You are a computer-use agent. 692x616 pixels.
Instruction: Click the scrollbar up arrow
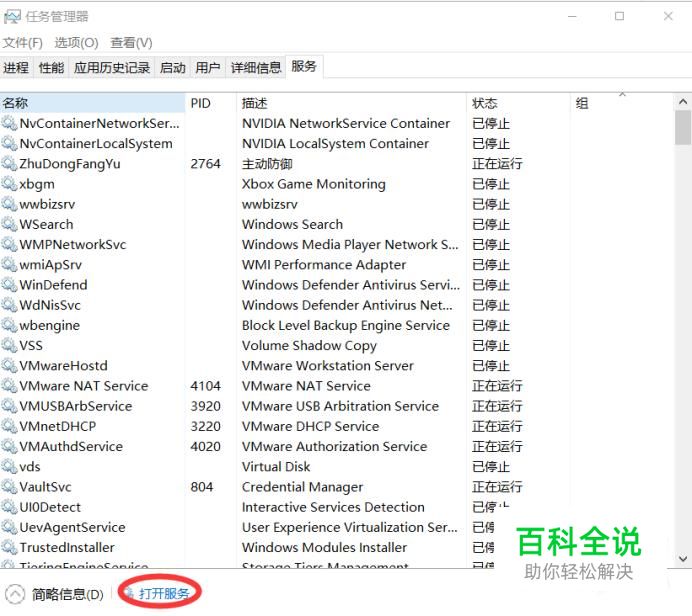click(x=683, y=102)
